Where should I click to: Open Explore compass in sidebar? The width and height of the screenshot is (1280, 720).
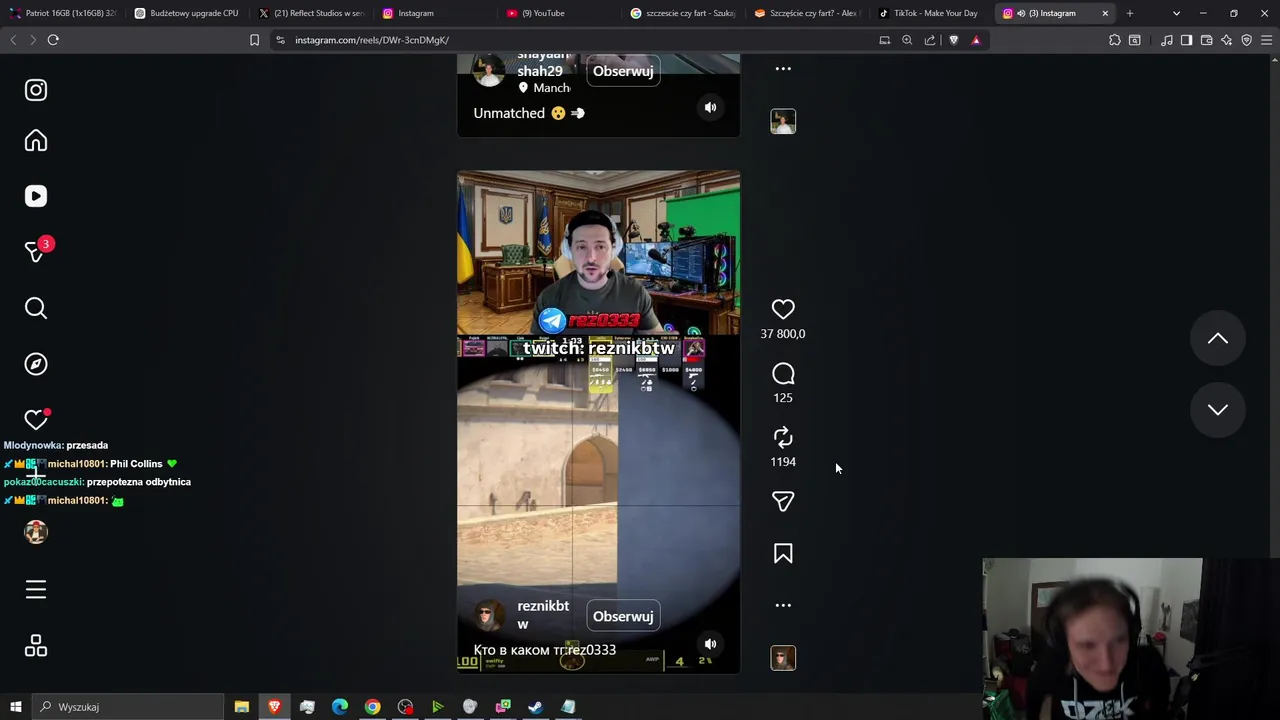coord(36,364)
